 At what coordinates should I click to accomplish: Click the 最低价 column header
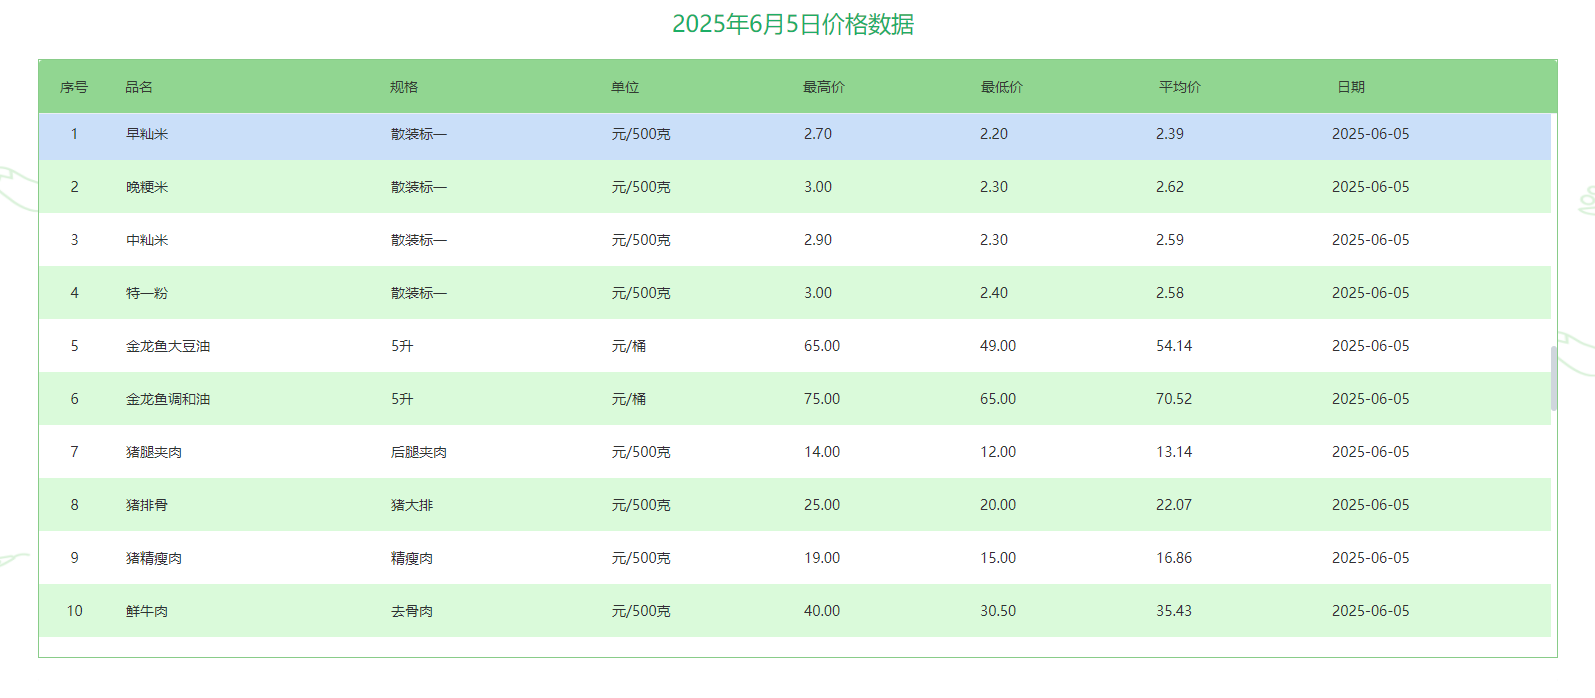coord(1001,87)
